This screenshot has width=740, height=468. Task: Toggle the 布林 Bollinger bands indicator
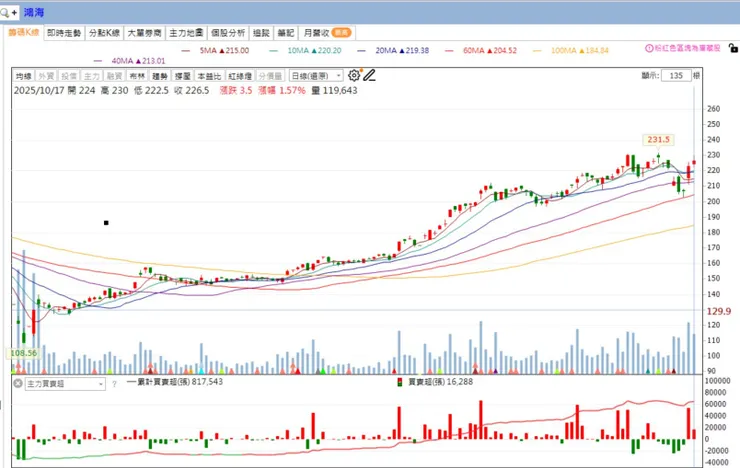click(x=137, y=76)
